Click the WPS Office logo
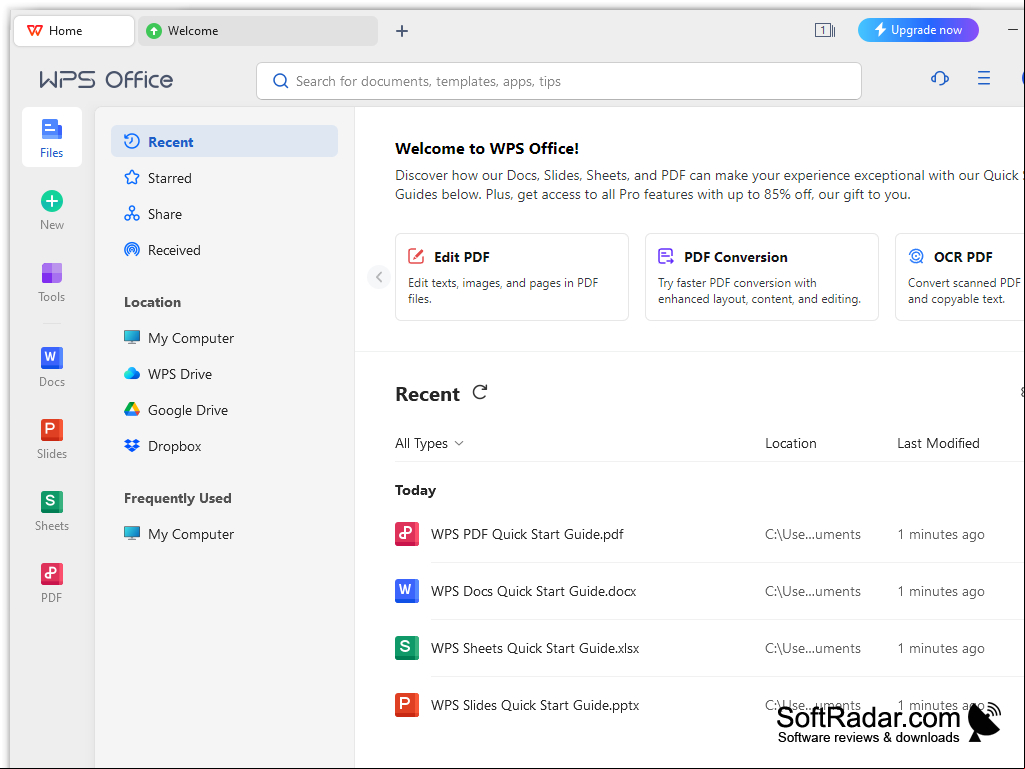 pyautogui.click(x=106, y=80)
